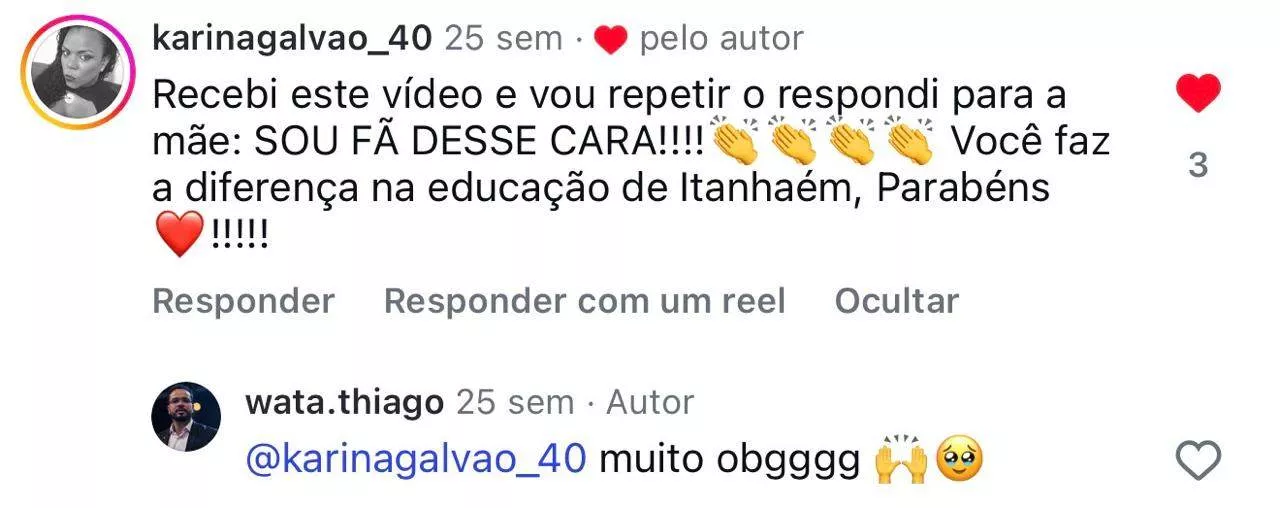This screenshot has height=508, width=1280.
Task: Click the small heart beside 'pelo autor'
Action: (x=609, y=39)
